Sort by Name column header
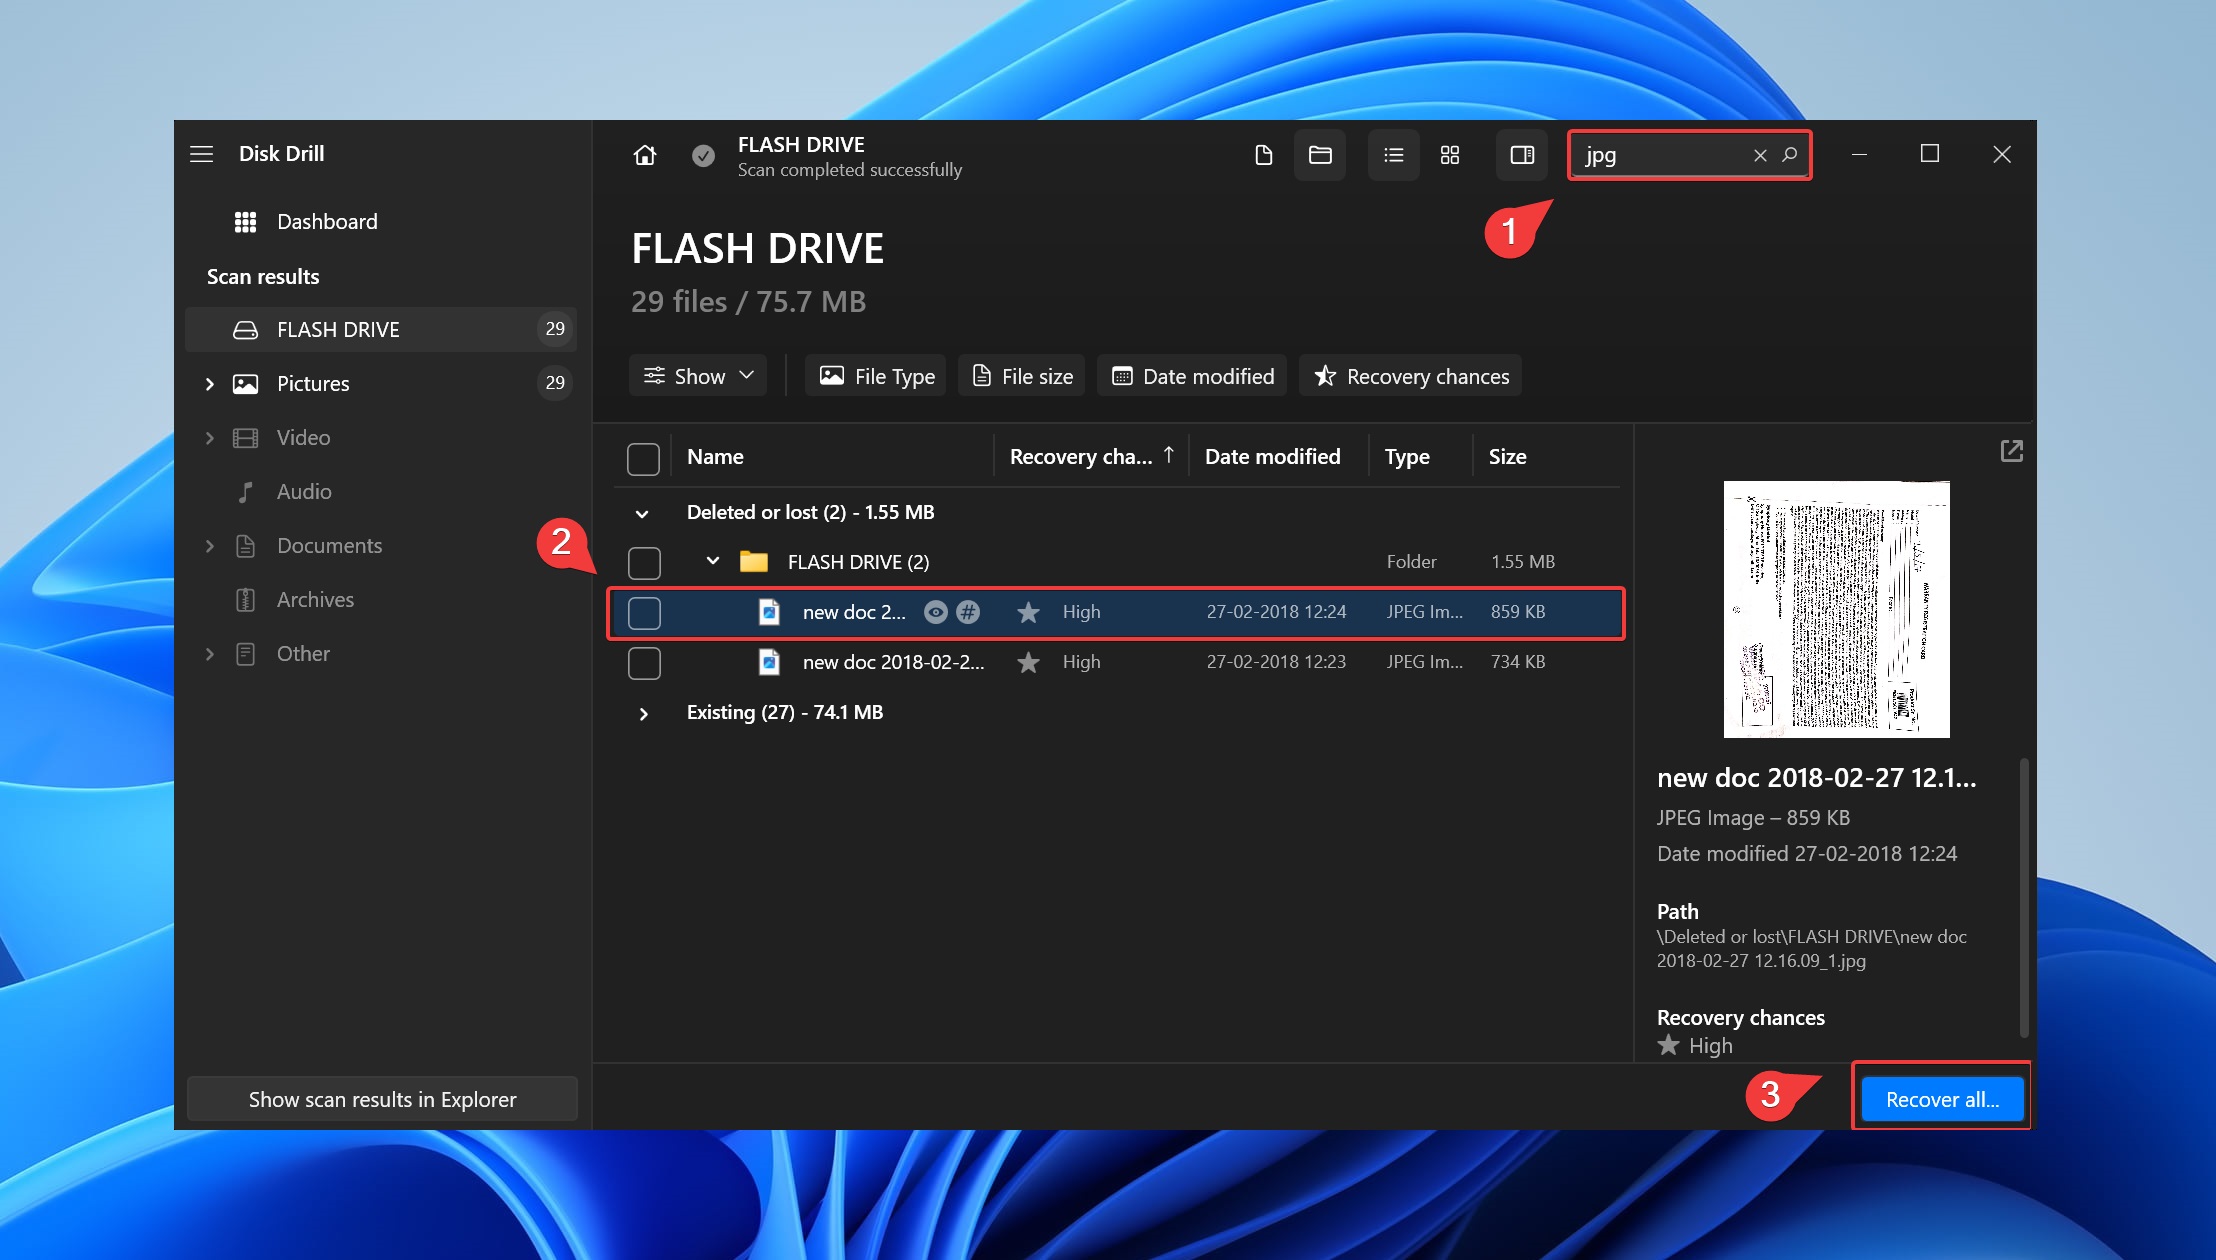This screenshot has height=1260, width=2216. click(715, 457)
